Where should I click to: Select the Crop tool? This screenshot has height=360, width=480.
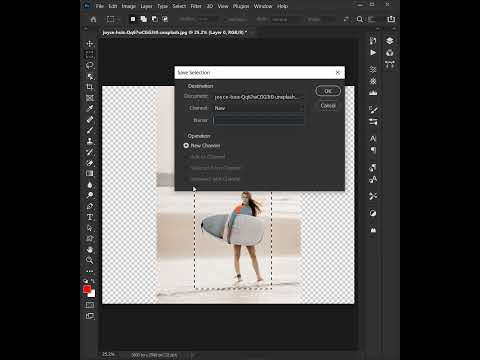pos(90,87)
